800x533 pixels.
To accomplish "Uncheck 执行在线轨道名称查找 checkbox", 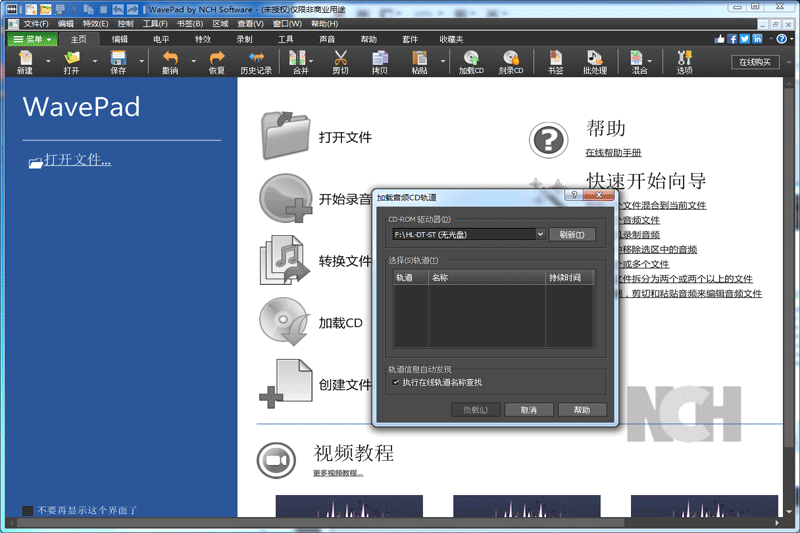I will [x=396, y=382].
